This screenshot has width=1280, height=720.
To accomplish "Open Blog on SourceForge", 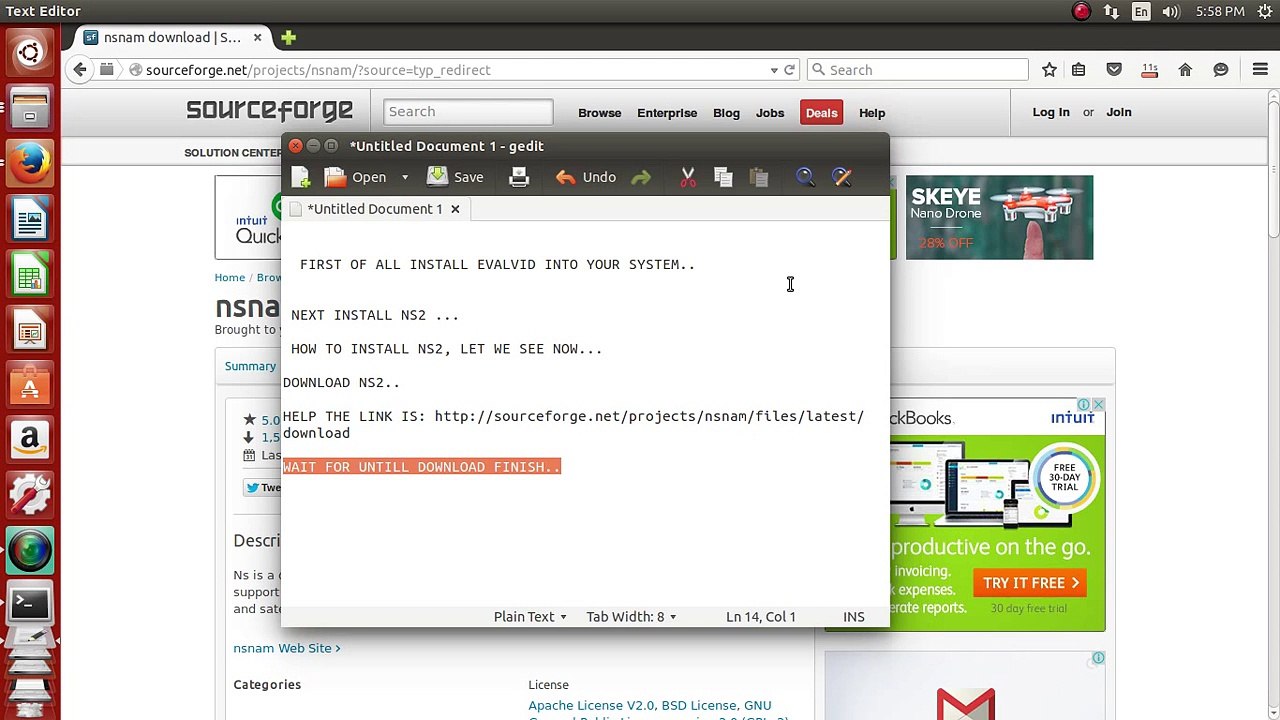I will (x=726, y=113).
